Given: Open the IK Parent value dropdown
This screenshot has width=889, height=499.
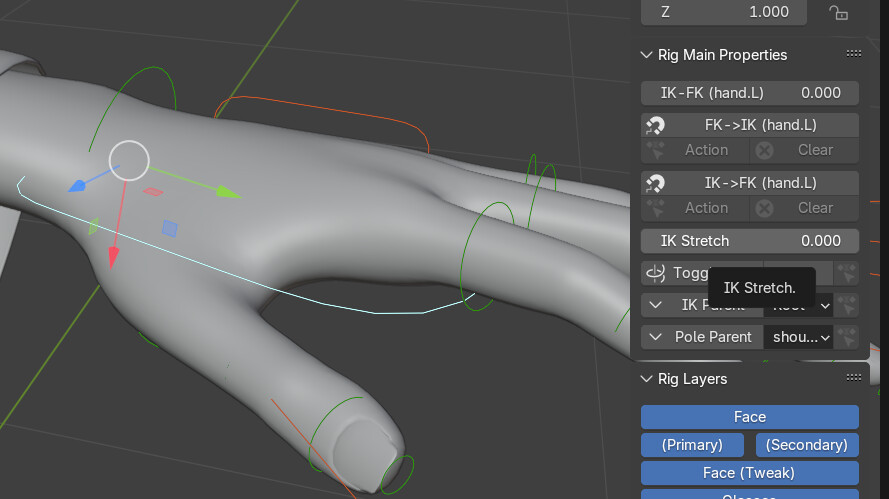Looking at the screenshot, I should (798, 306).
